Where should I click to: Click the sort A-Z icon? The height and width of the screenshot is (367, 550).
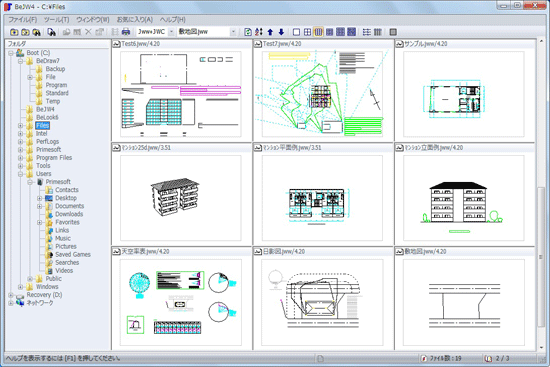point(259,32)
